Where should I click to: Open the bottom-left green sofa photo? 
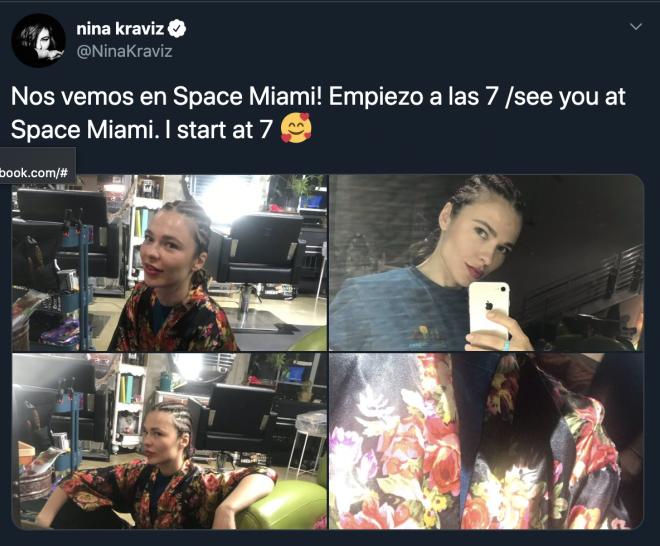169,441
